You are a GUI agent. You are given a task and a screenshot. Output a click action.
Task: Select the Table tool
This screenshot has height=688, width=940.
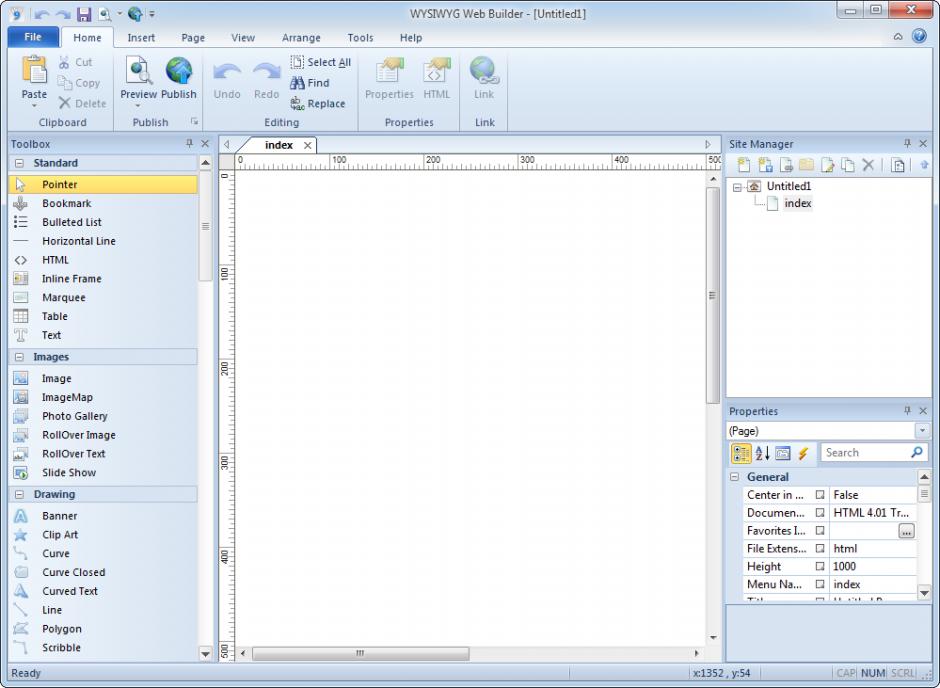(x=103, y=316)
